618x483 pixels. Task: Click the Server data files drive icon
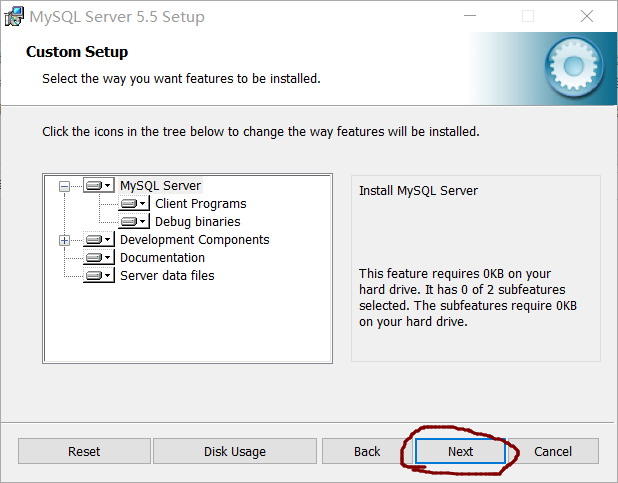pyautogui.click(x=98, y=276)
